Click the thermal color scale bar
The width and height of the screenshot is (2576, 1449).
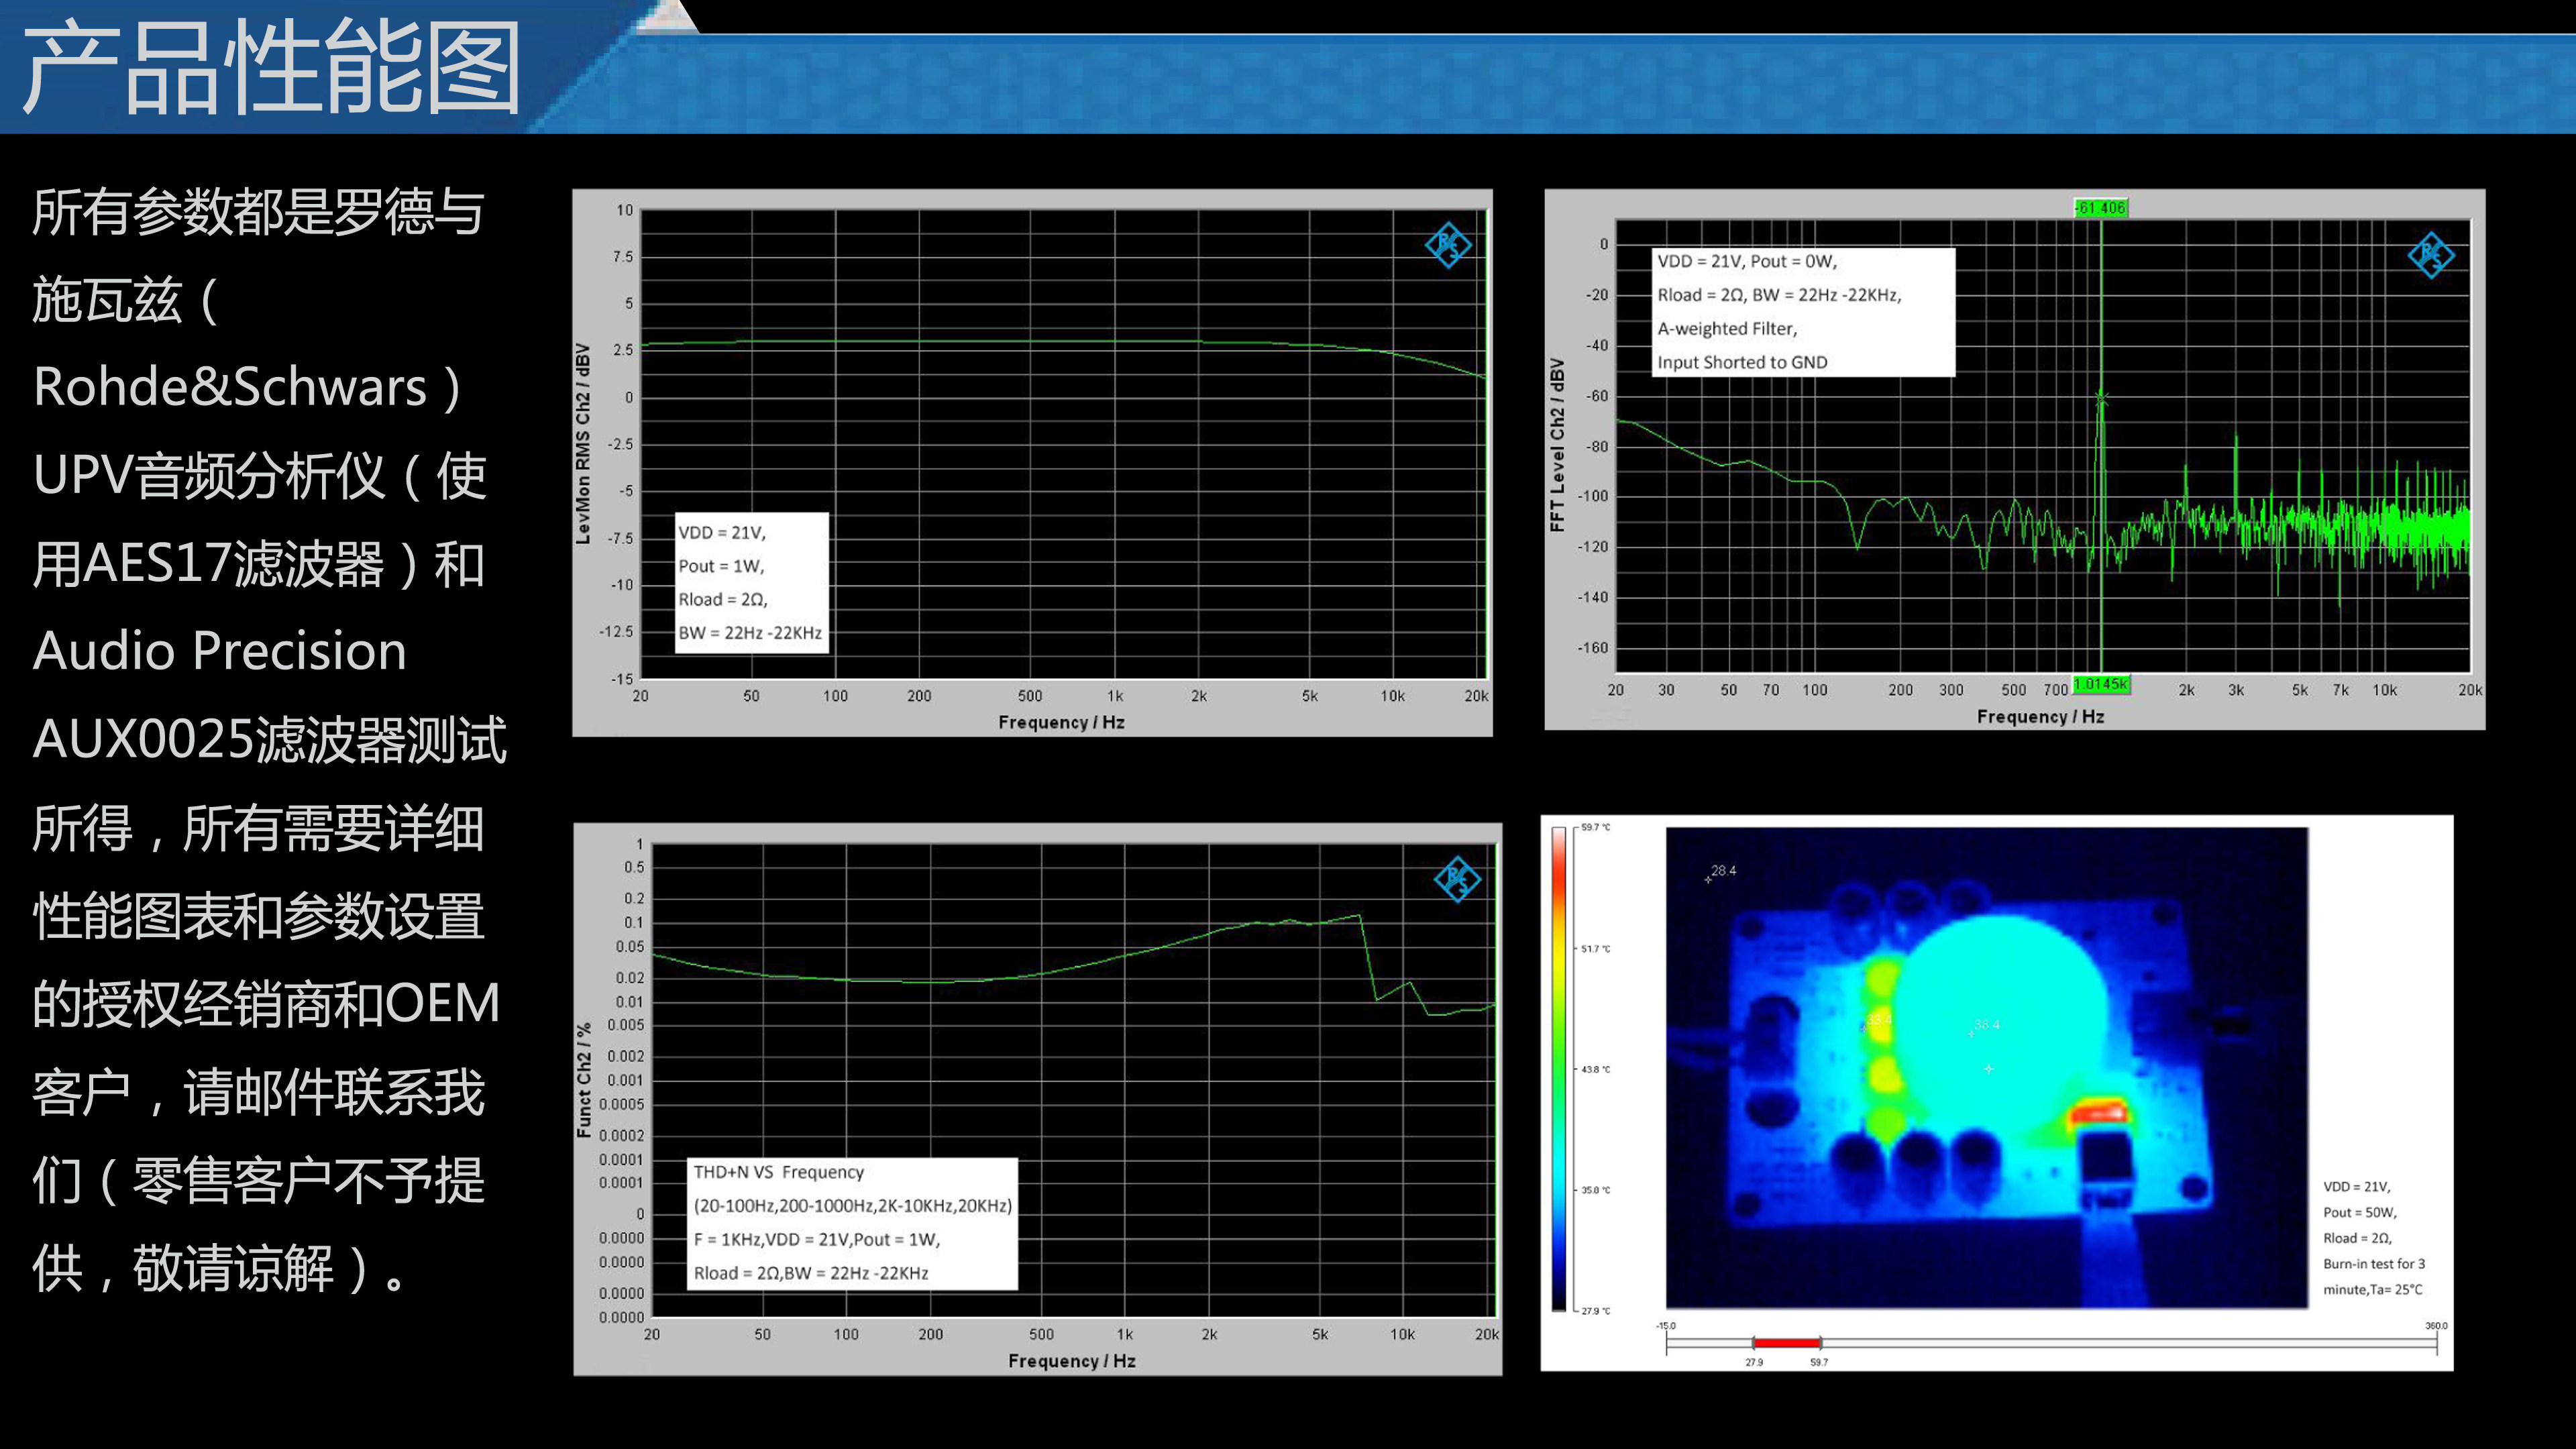[x=1559, y=1068]
